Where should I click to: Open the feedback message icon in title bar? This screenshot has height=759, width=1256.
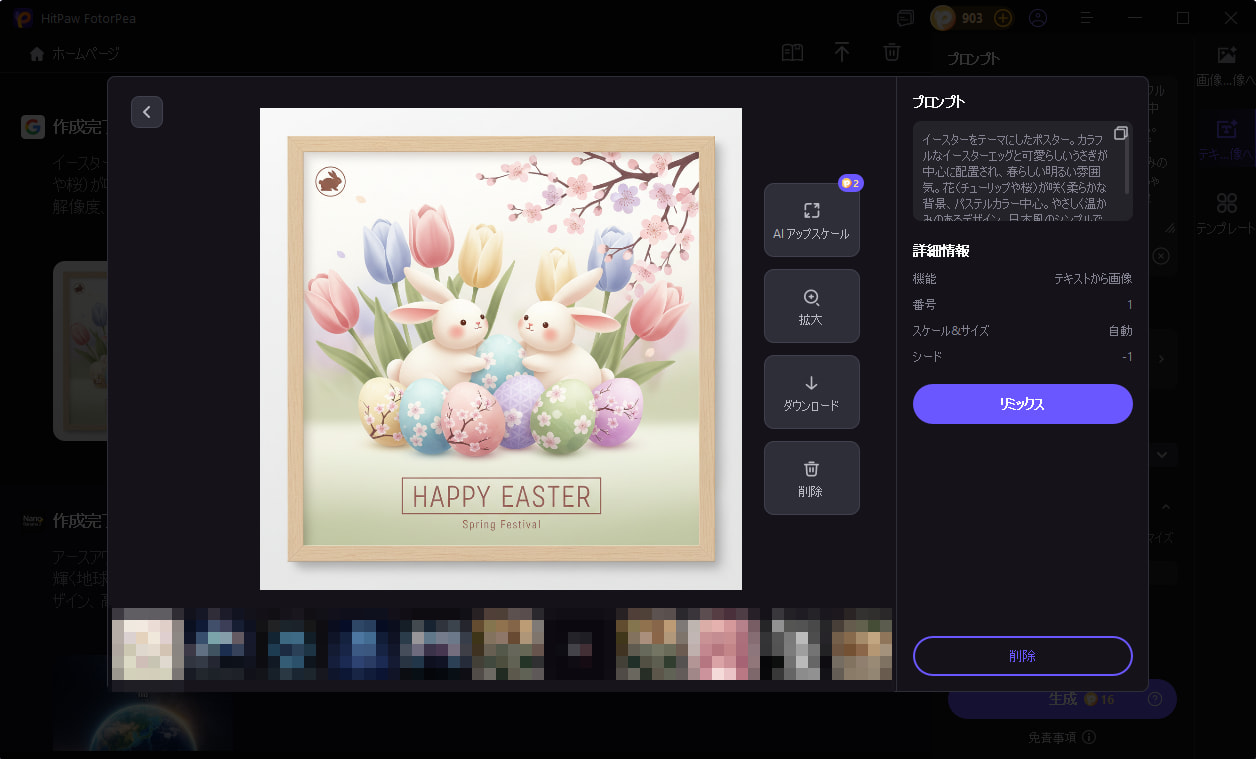click(906, 18)
